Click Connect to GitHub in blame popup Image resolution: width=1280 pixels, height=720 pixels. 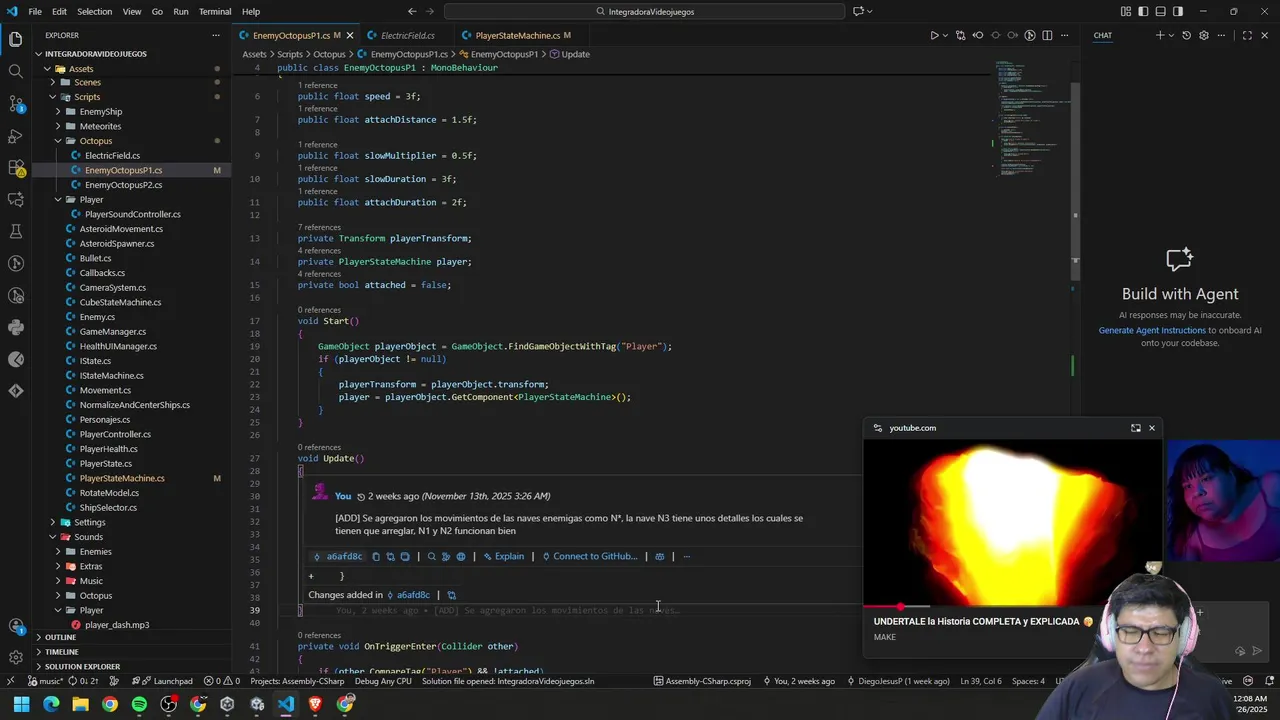click(590, 556)
